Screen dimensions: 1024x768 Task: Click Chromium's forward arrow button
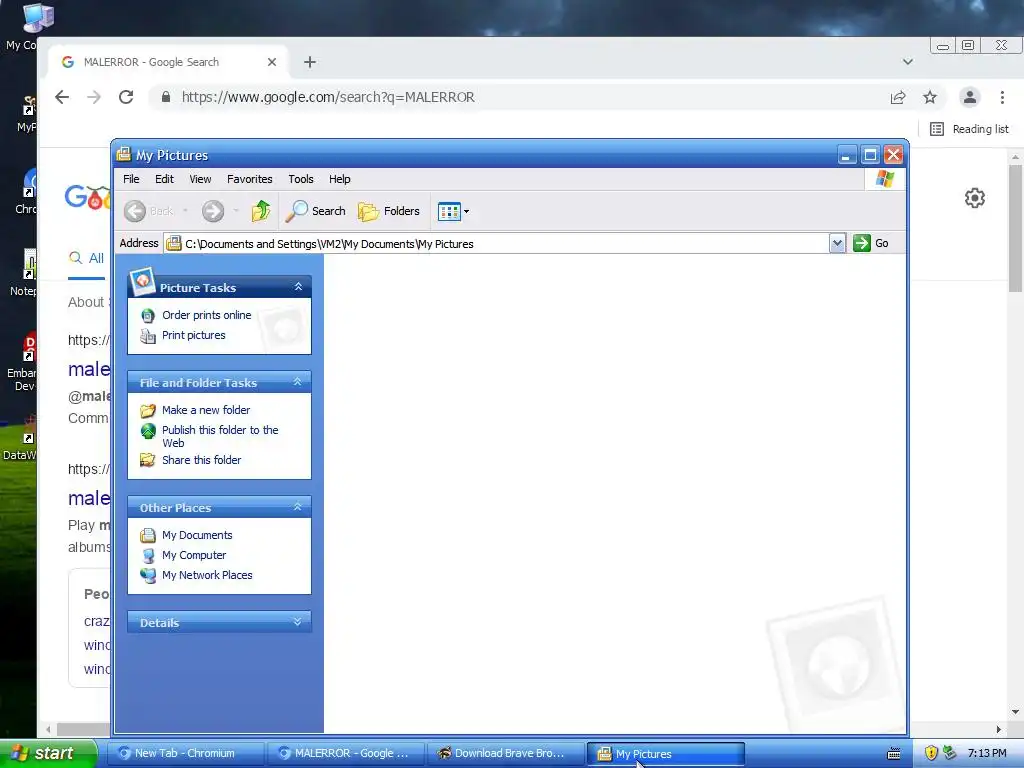94,97
